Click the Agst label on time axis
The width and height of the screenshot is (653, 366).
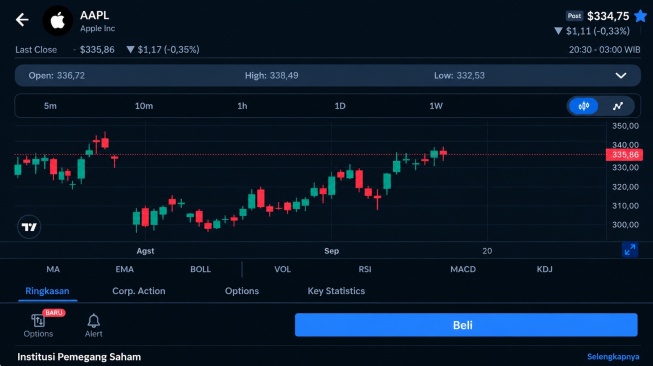145,251
